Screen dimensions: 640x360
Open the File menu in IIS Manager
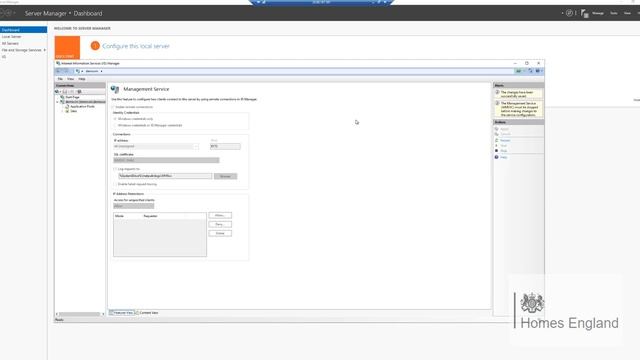coord(60,79)
